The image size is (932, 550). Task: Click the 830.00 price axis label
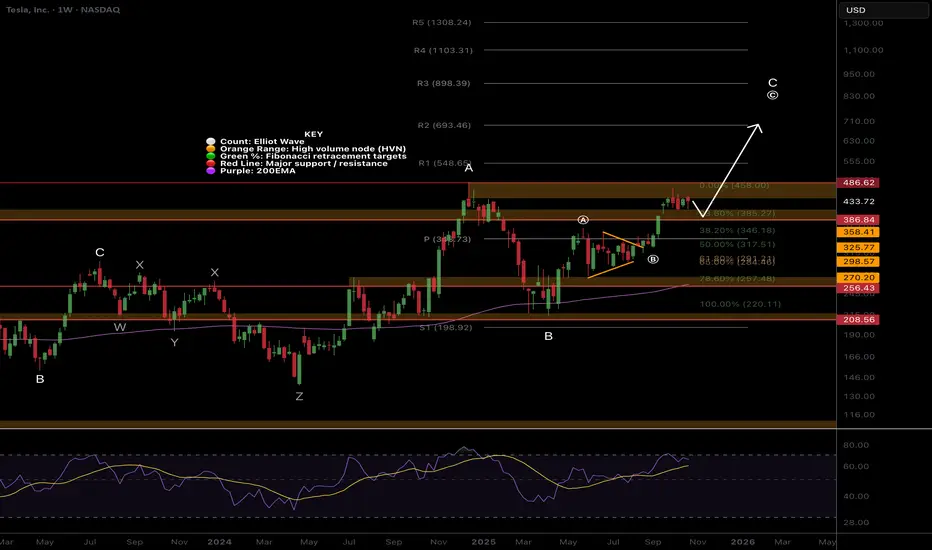[x=859, y=96]
